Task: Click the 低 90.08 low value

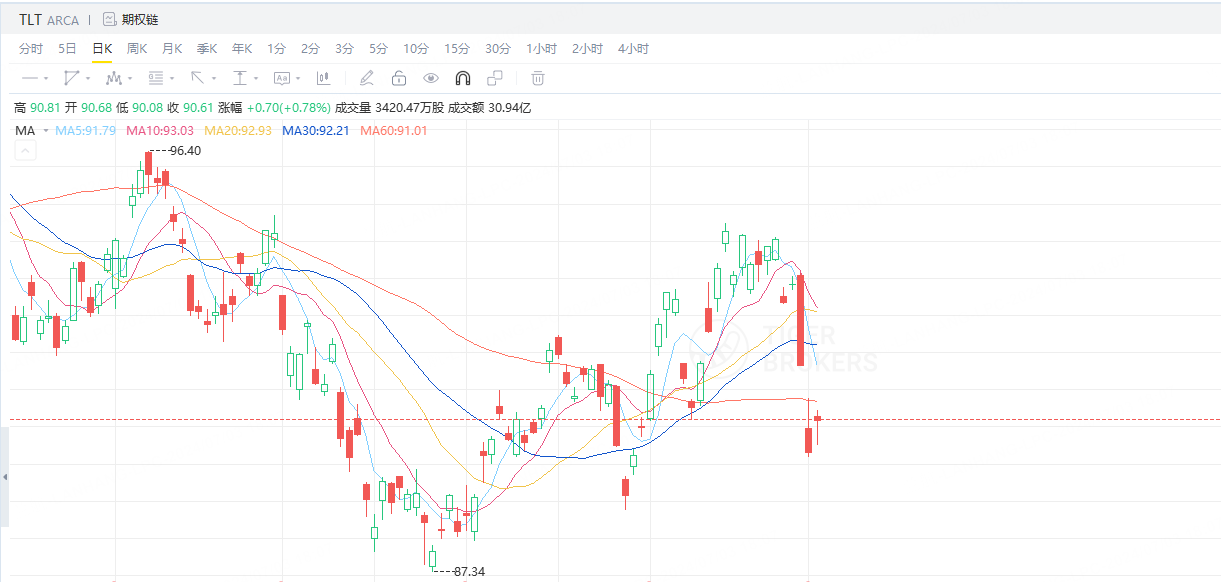Action: click(139, 107)
